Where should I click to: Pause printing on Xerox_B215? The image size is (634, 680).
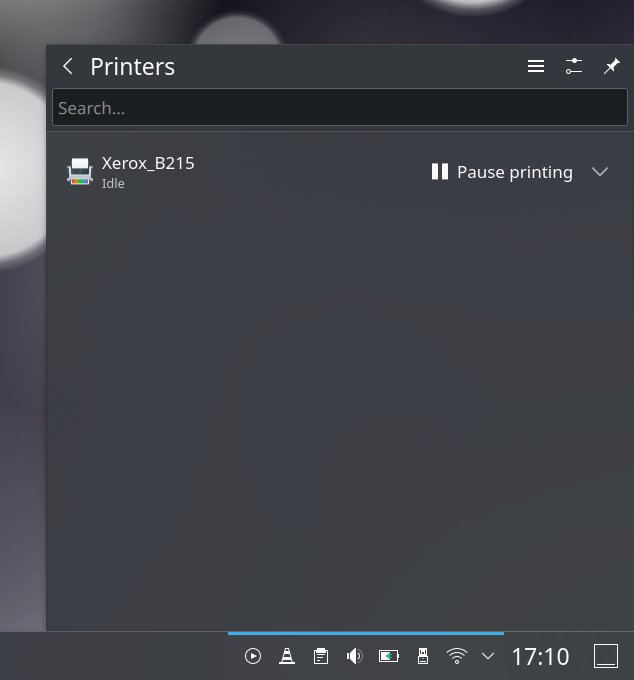pos(502,172)
